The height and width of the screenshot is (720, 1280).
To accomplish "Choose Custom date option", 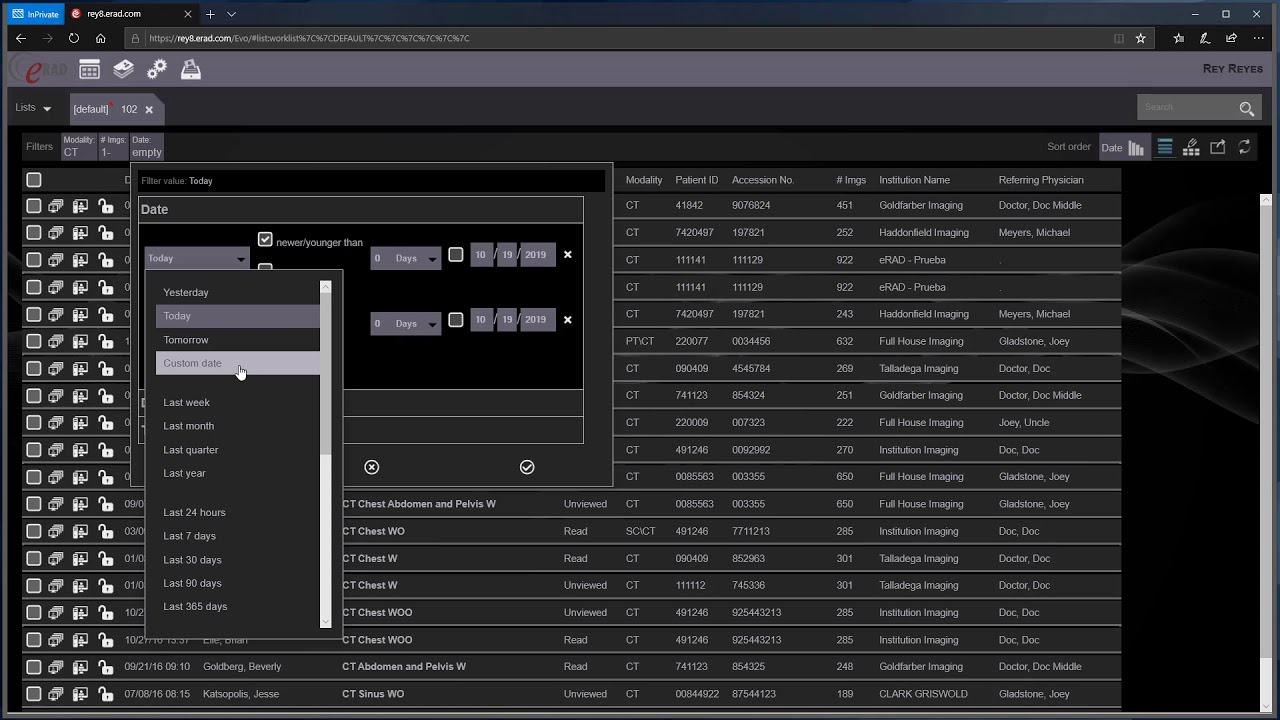I will point(238,363).
